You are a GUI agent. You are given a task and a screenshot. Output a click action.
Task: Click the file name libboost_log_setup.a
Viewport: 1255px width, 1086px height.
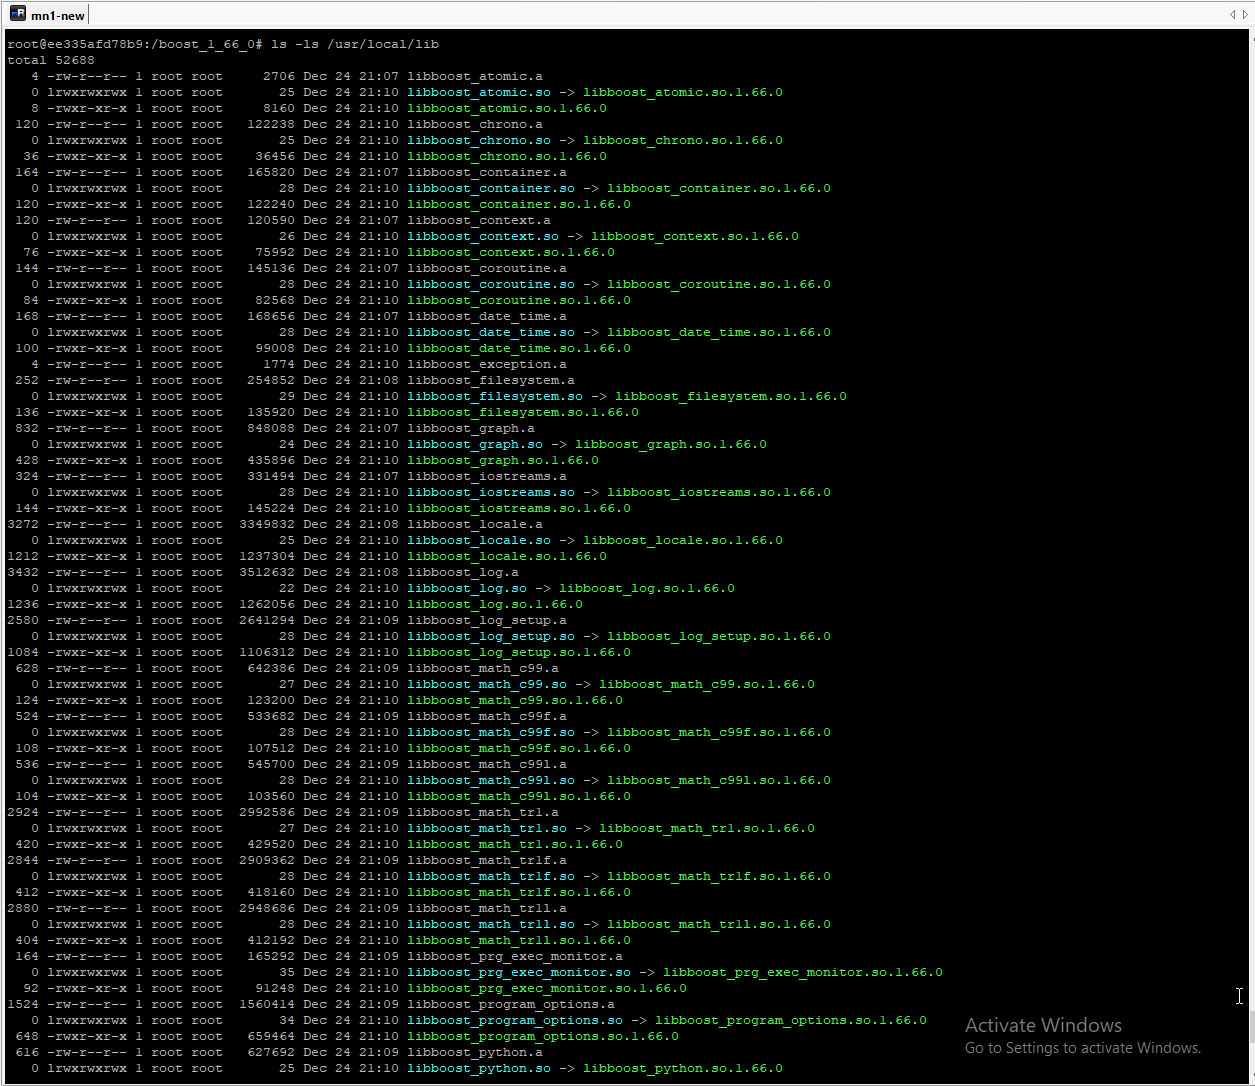click(x=487, y=620)
